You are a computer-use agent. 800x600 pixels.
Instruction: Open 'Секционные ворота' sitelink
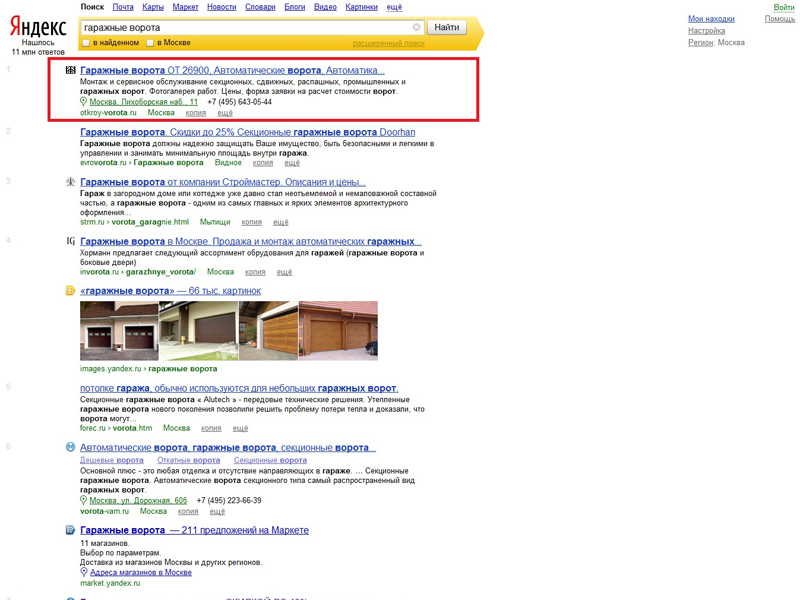pyautogui.click(x=270, y=460)
